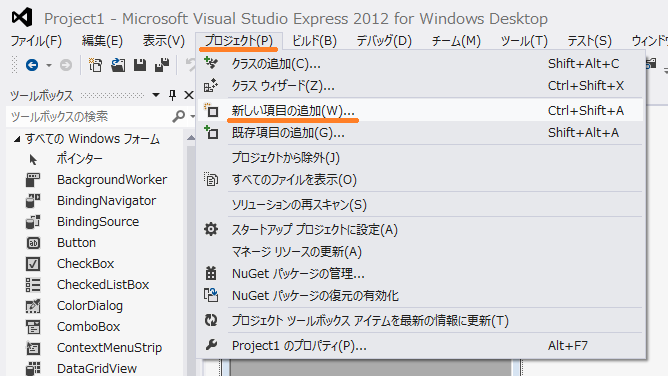
Task: Toggle the Toolbox auto-hide pin
Action: [172, 95]
